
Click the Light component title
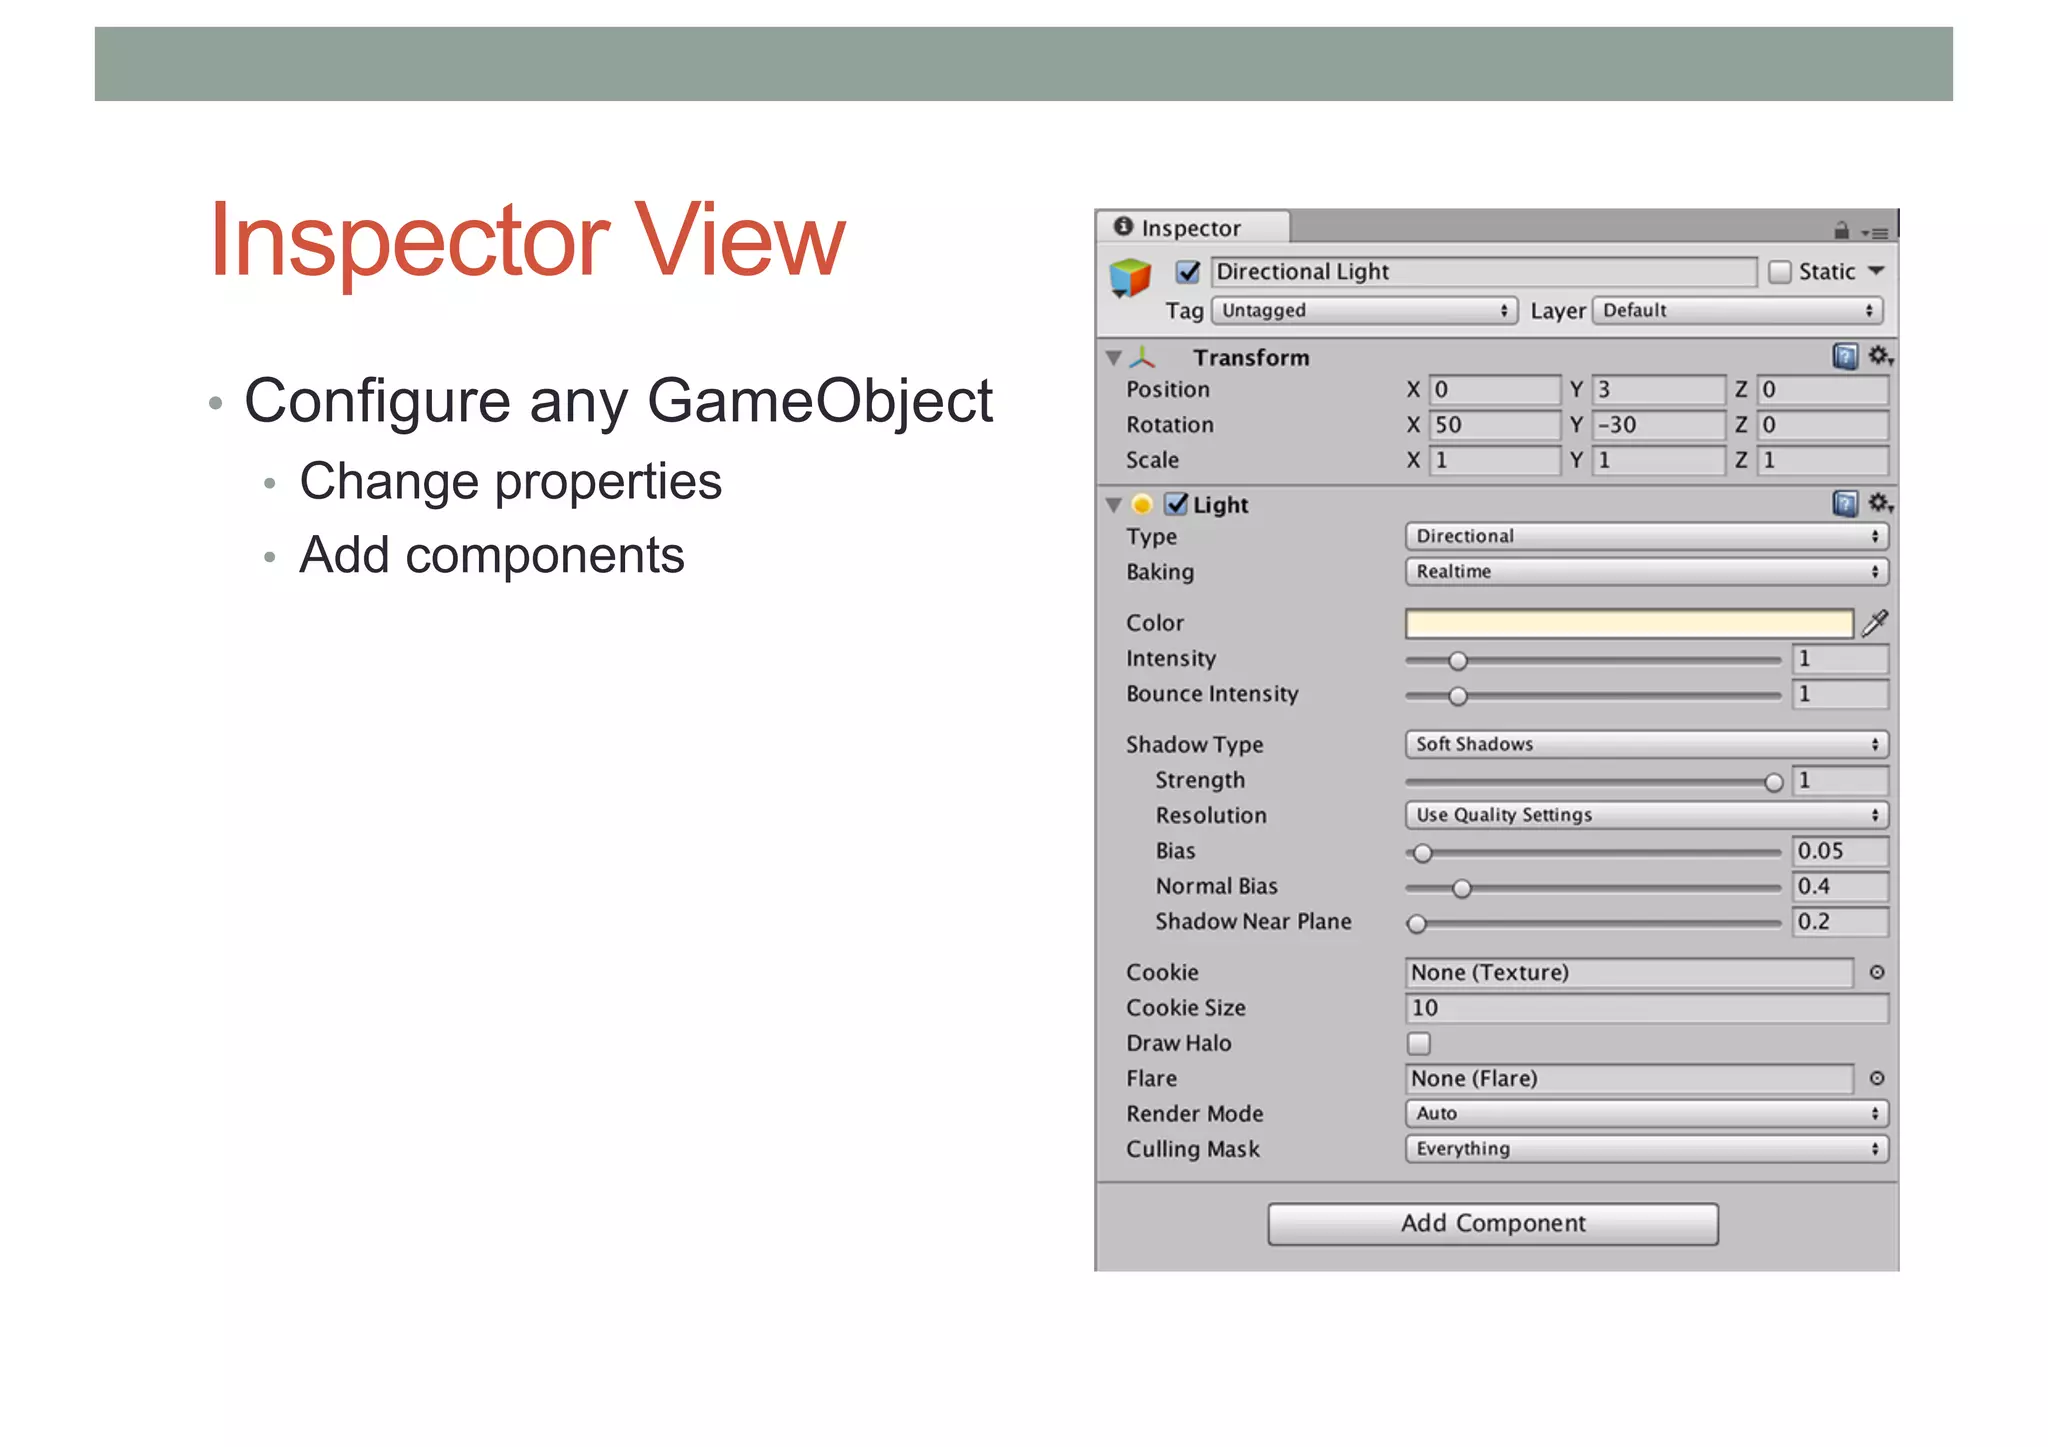click(x=1221, y=505)
